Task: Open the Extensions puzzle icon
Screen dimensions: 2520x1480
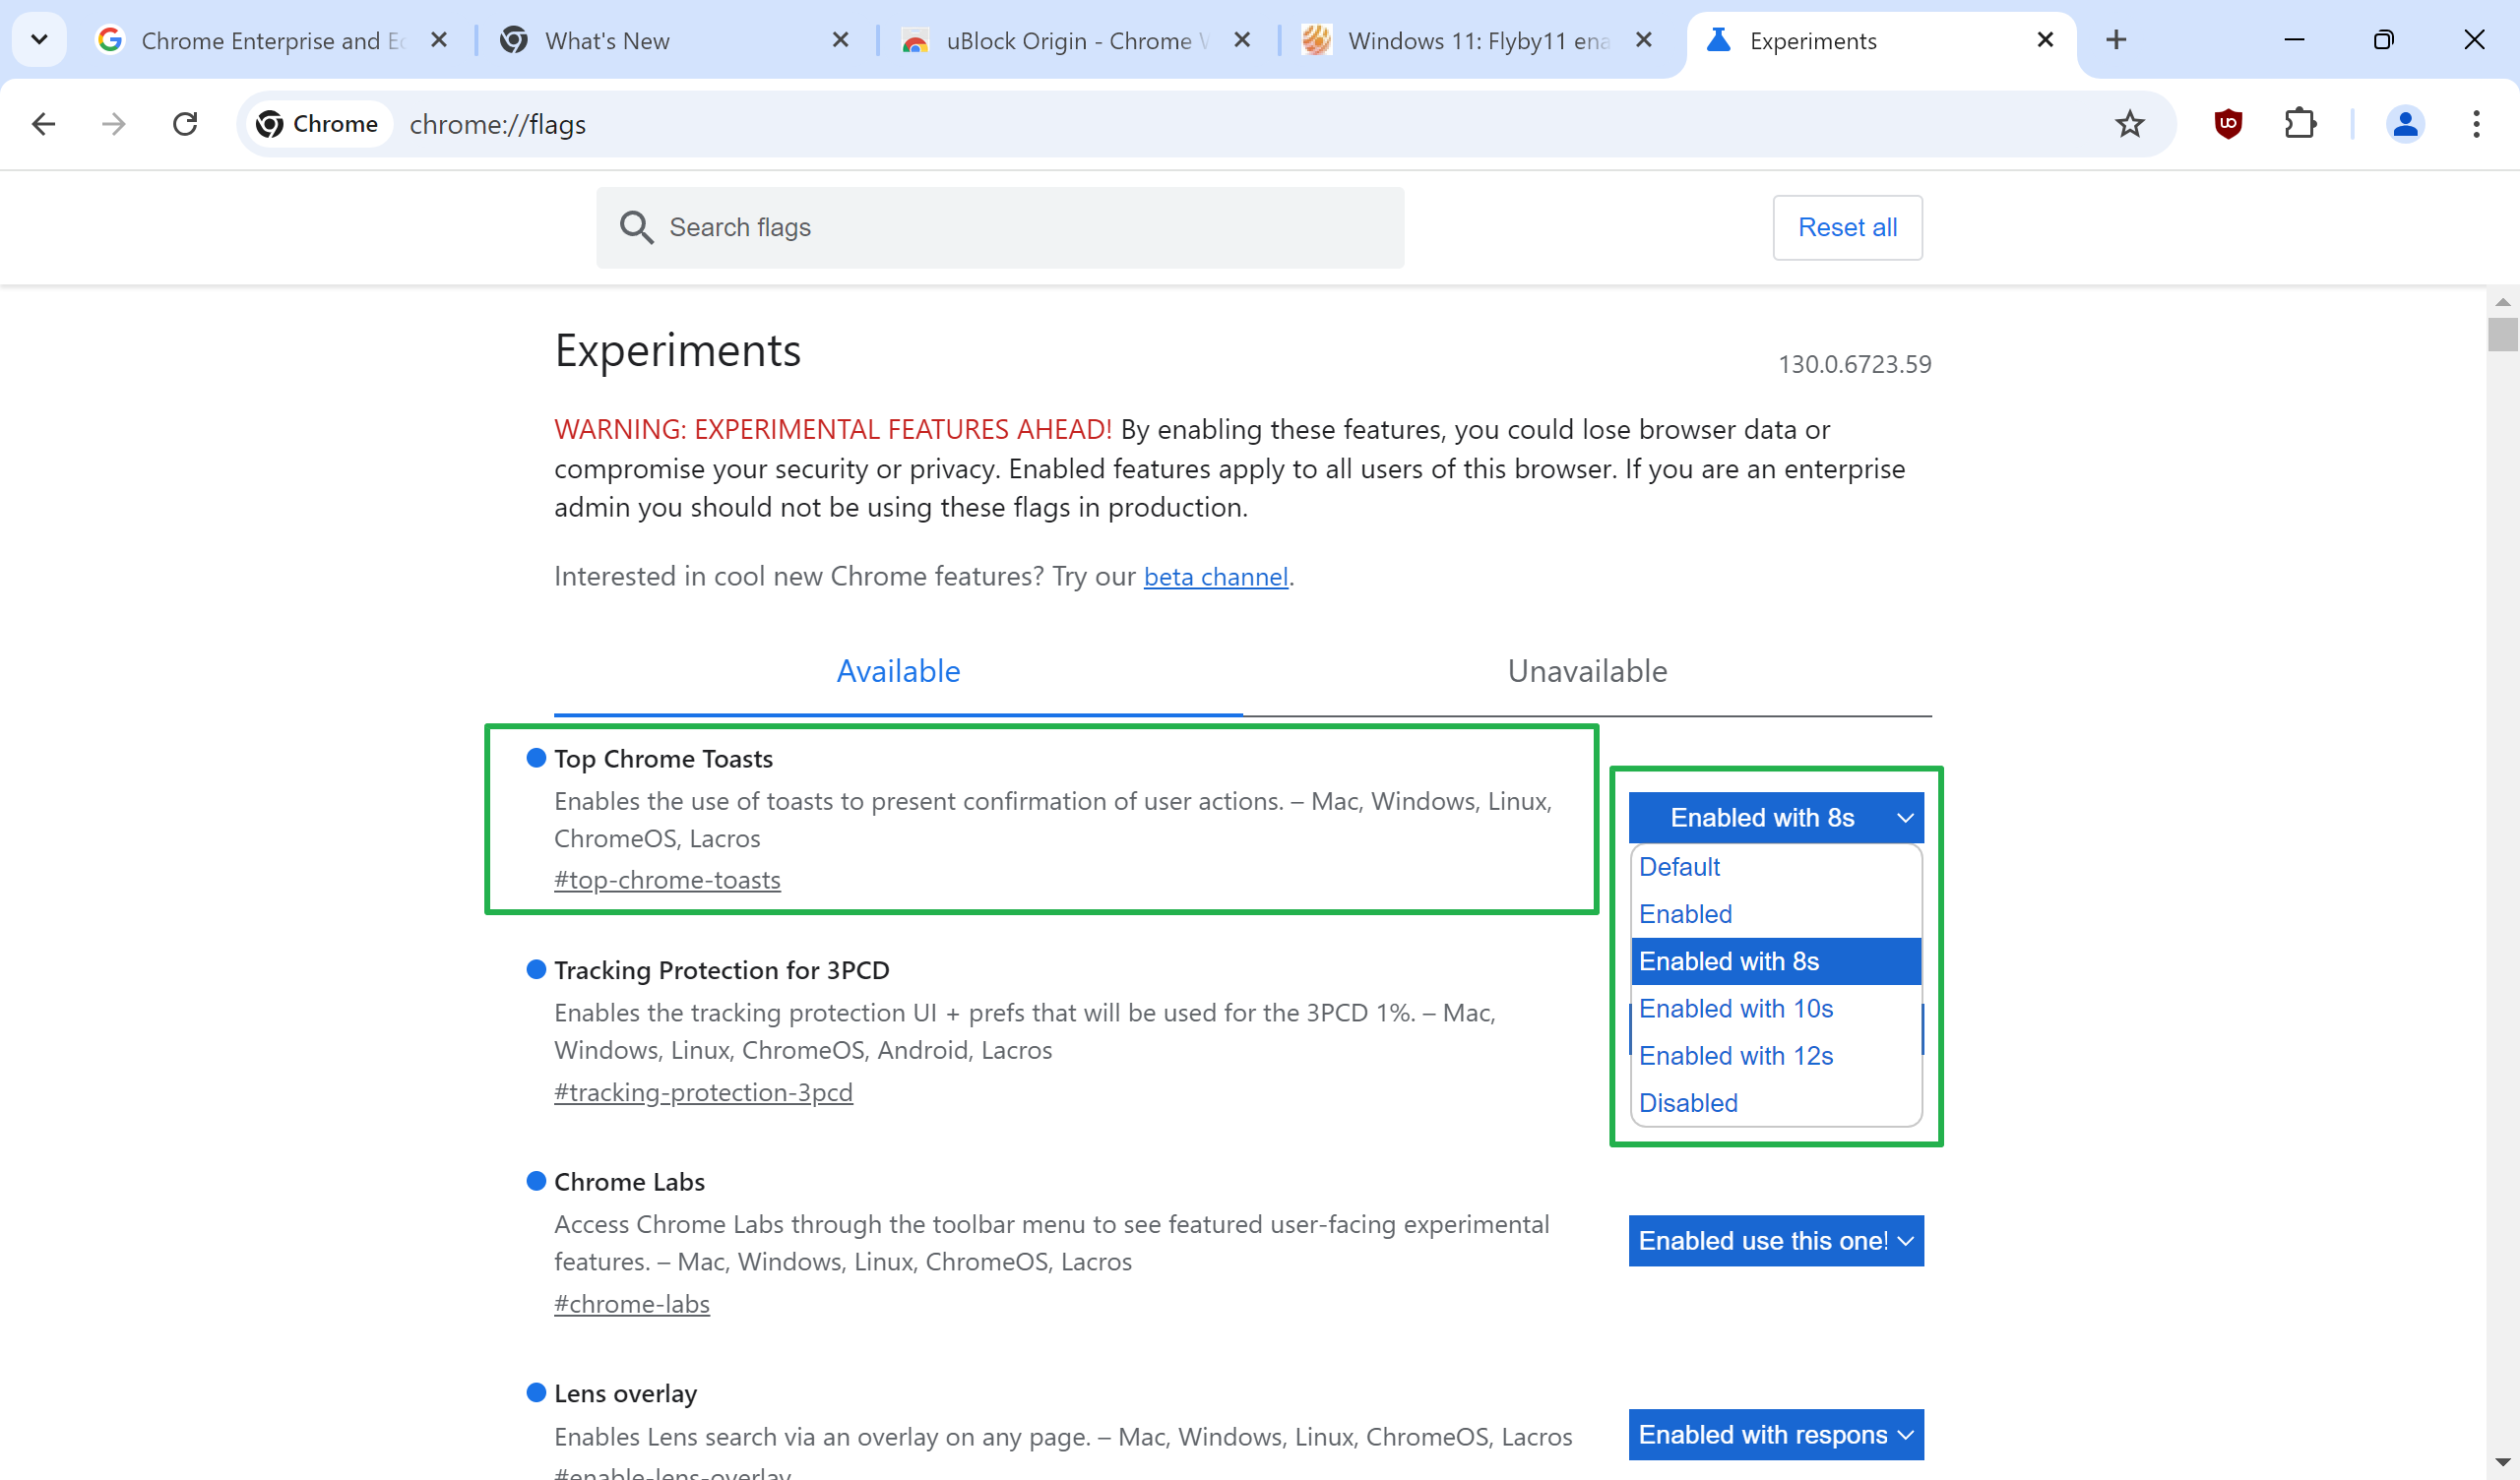Action: pos(2299,124)
